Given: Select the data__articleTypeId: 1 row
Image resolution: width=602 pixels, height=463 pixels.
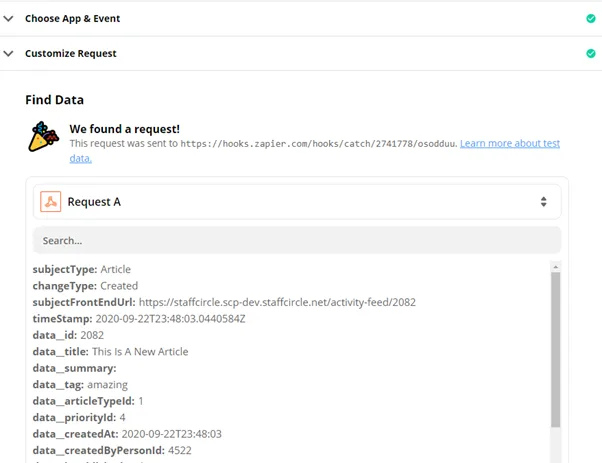Looking at the screenshot, I should (88, 402).
